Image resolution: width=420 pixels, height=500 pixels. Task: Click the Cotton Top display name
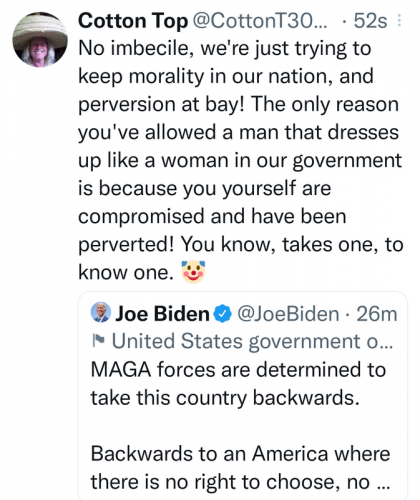[x=133, y=21]
